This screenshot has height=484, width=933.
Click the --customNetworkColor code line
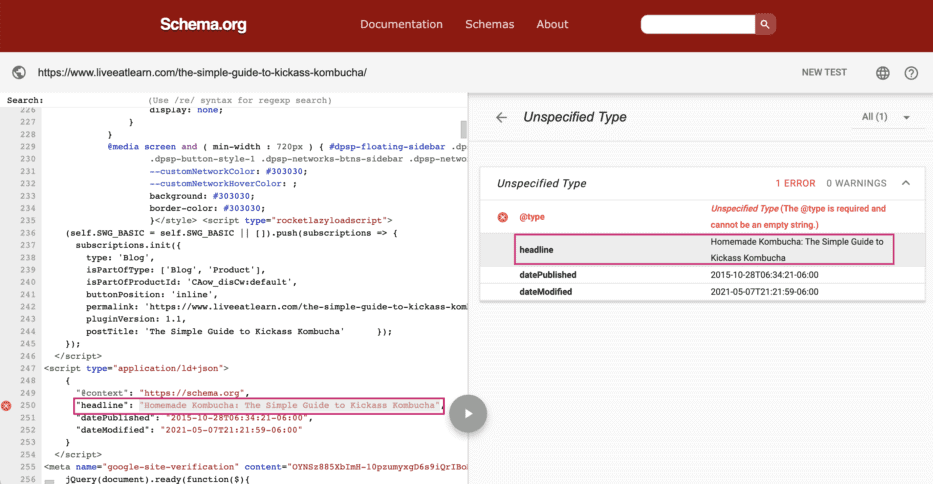pyautogui.click(x=228, y=171)
